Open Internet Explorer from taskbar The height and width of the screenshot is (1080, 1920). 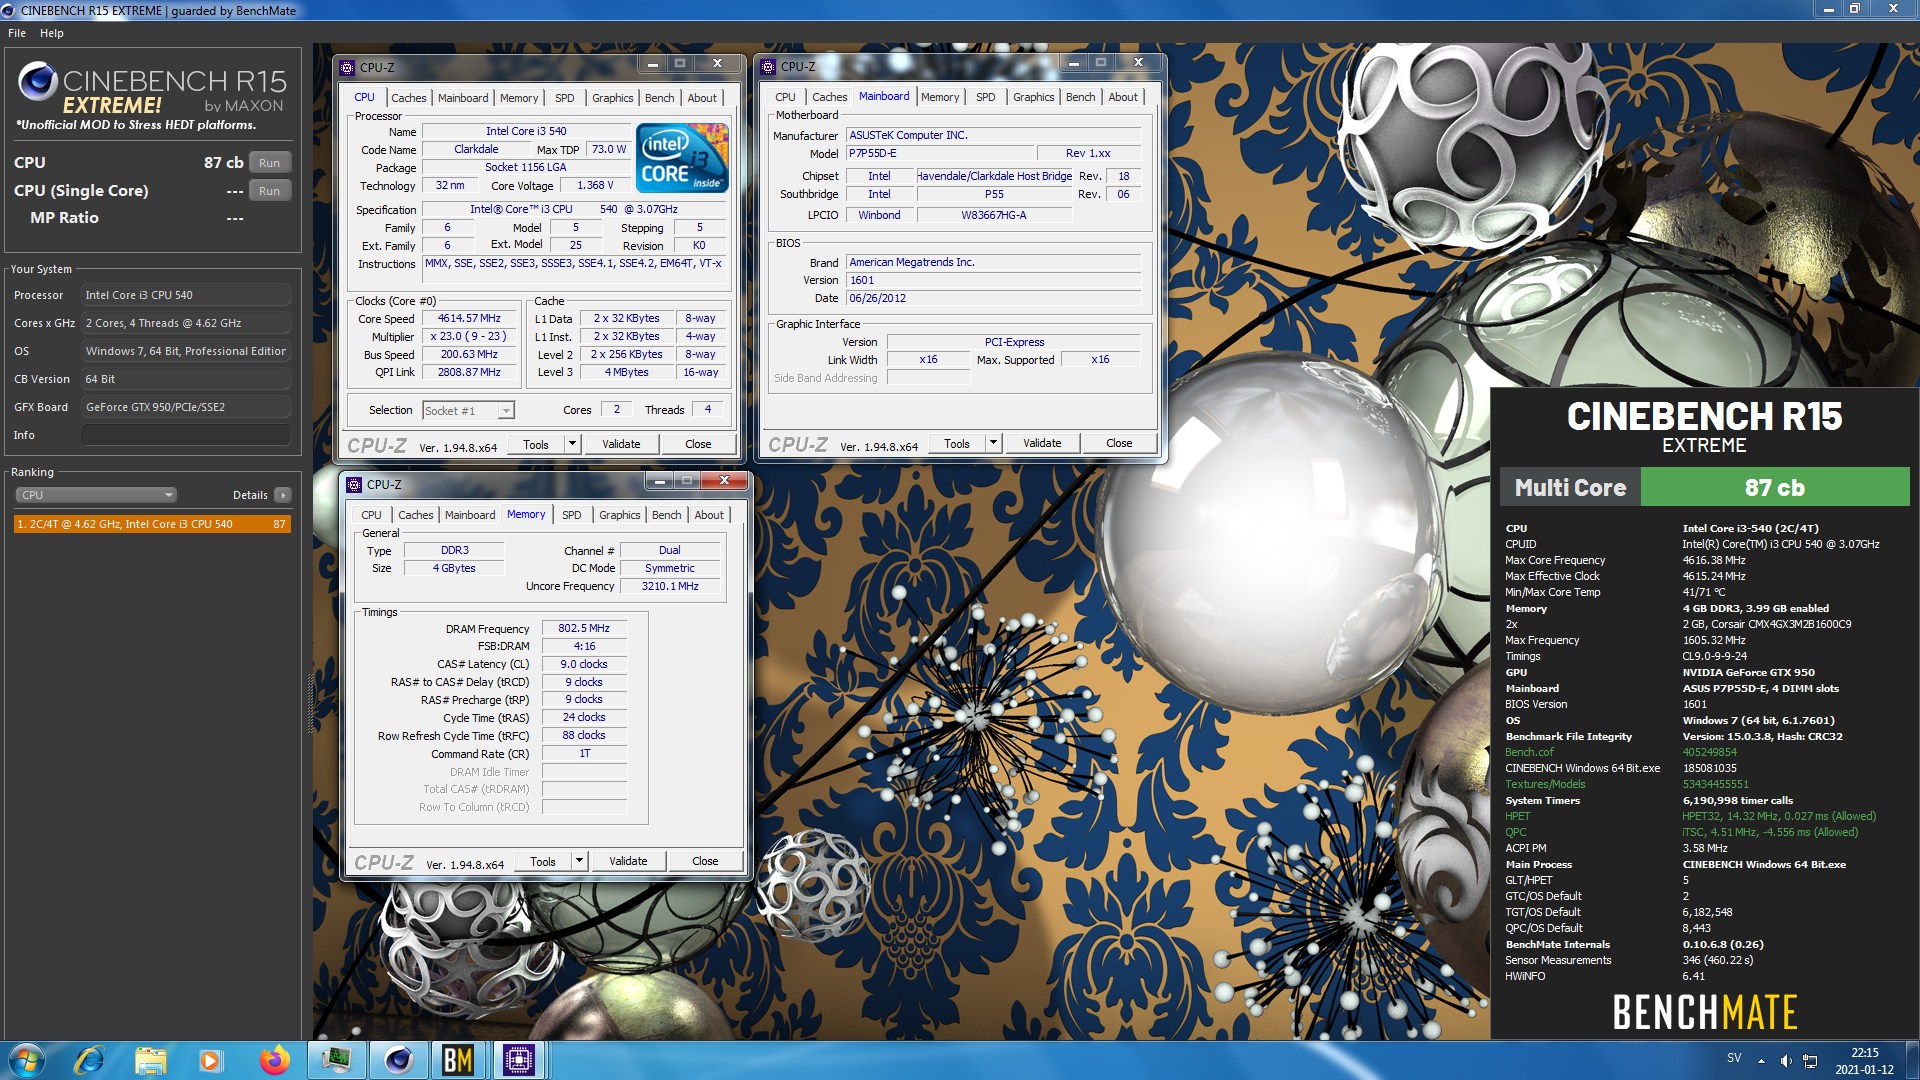[89, 1060]
